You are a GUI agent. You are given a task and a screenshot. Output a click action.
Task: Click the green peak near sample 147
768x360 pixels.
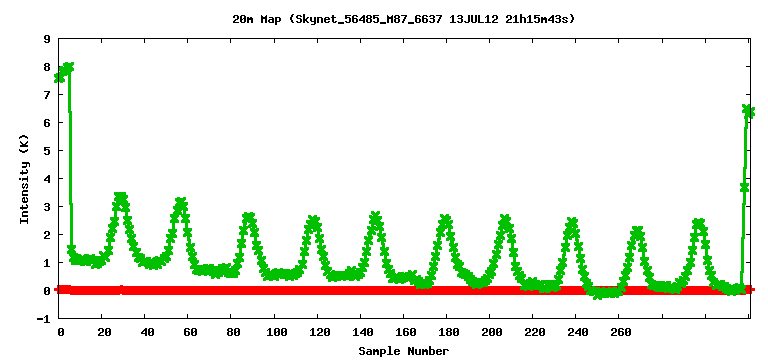[x=376, y=216]
